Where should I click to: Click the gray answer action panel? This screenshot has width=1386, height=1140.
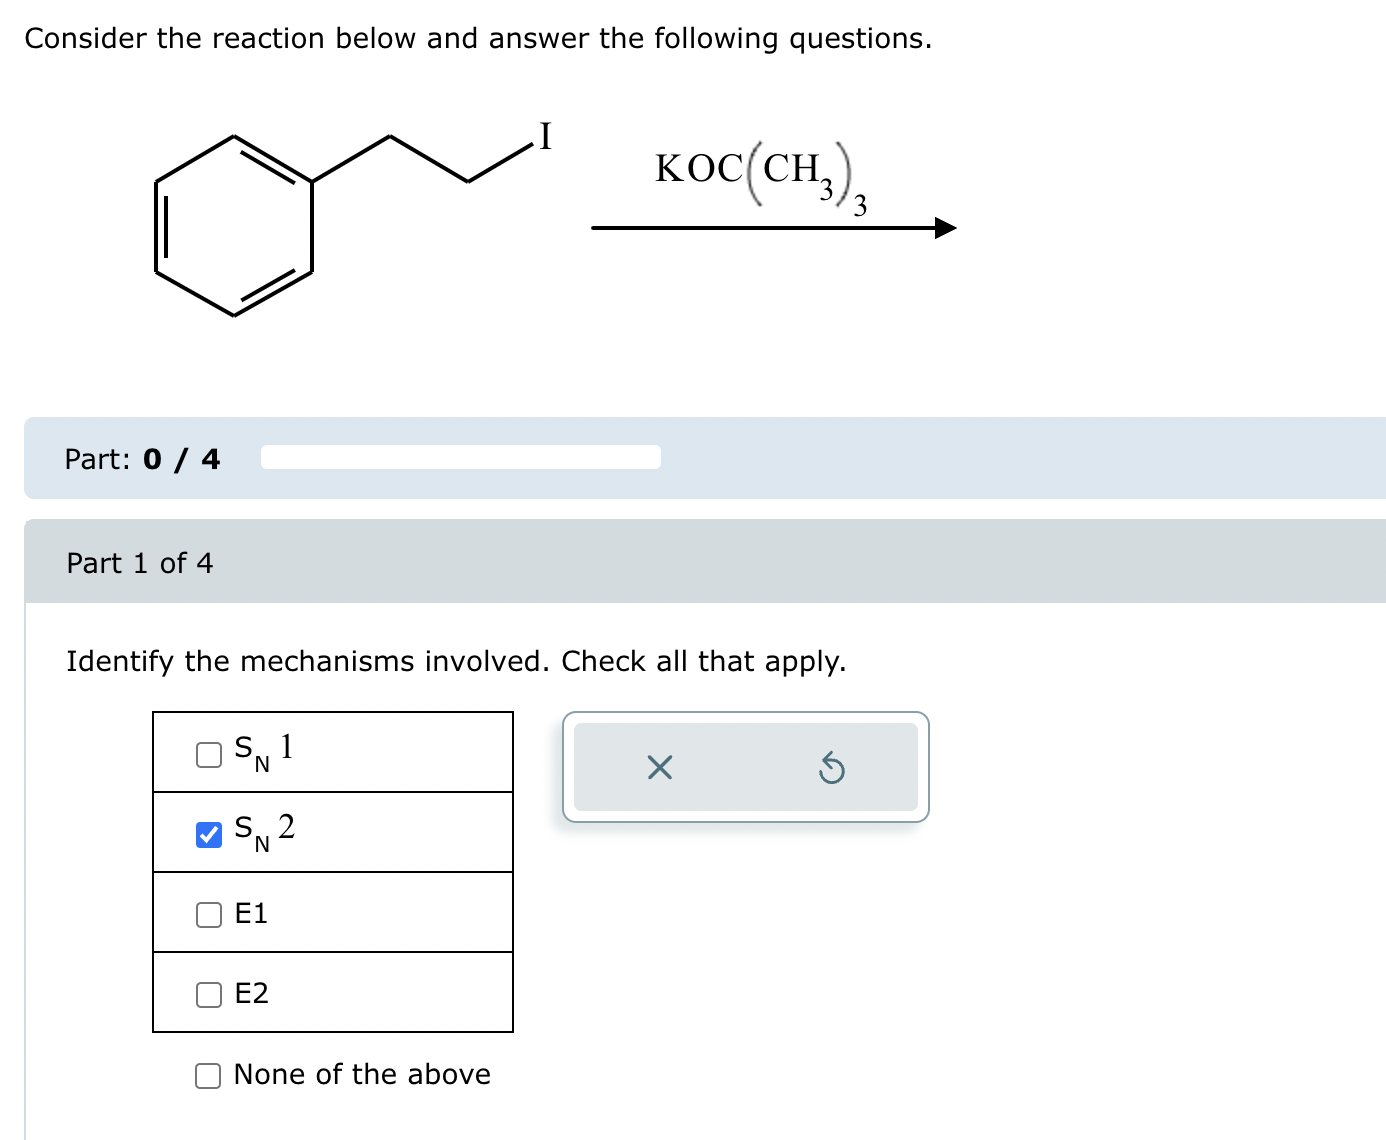tap(745, 768)
